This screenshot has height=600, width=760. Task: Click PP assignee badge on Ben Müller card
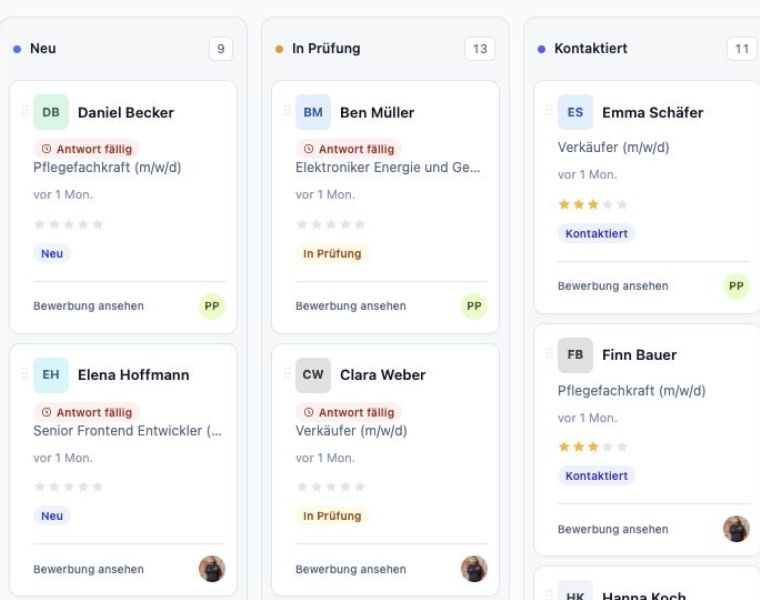point(474,306)
